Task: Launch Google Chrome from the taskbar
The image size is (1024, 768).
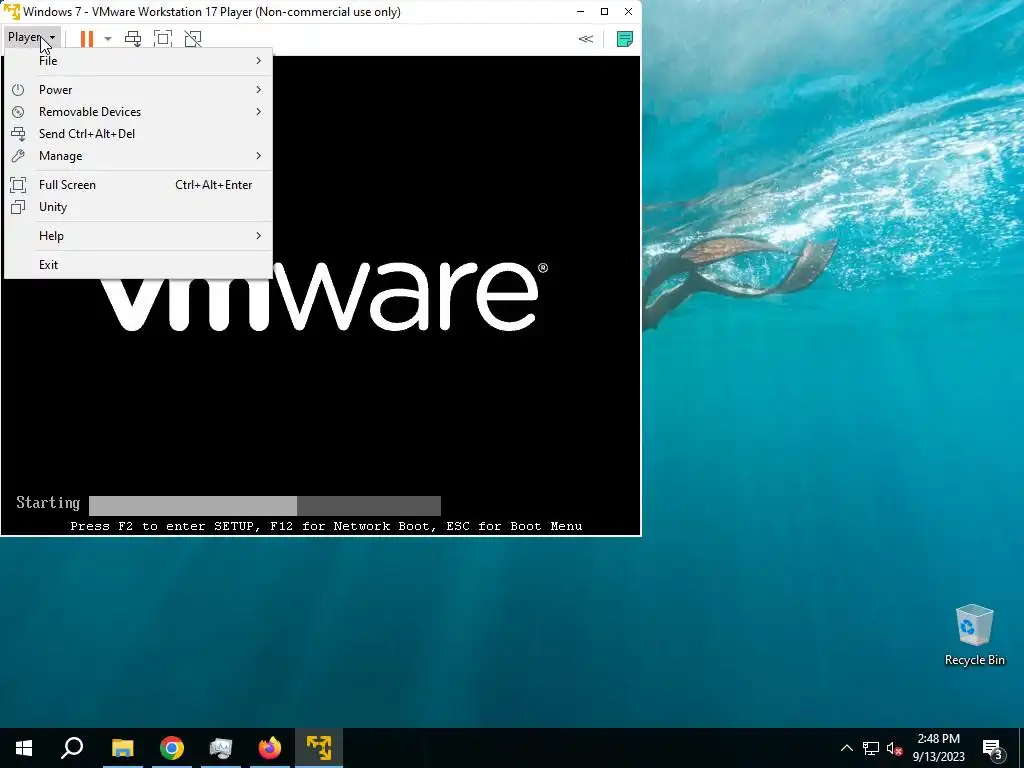Action: (x=172, y=748)
